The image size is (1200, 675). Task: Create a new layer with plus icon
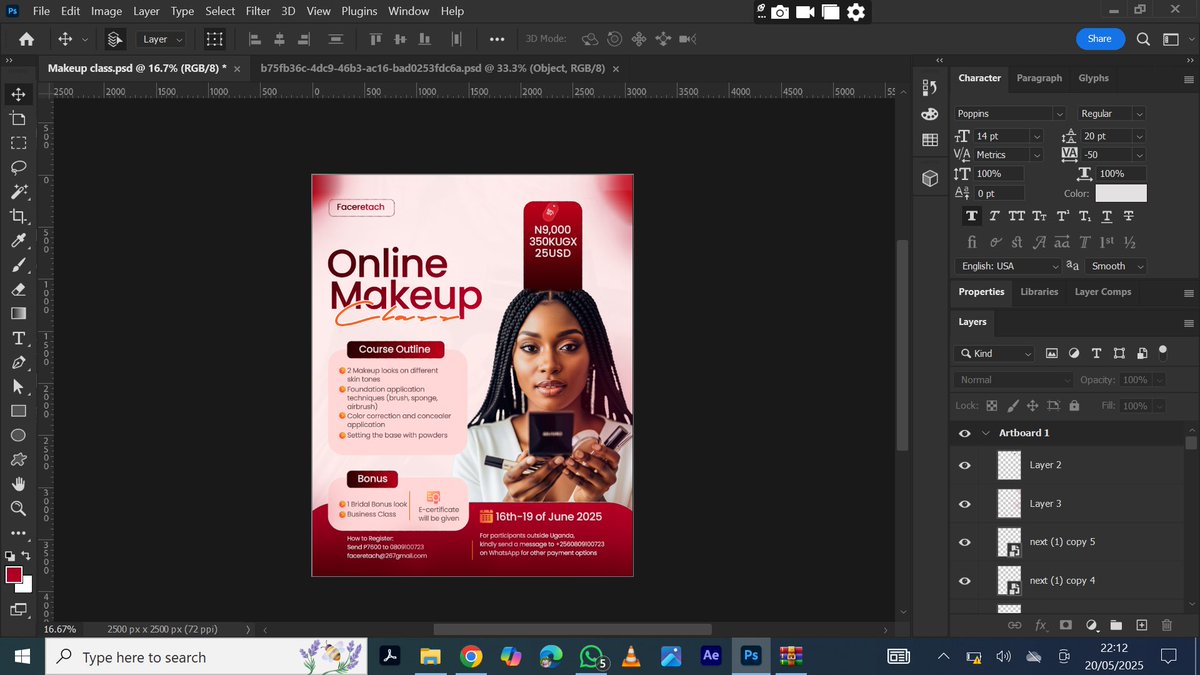pyautogui.click(x=1141, y=625)
